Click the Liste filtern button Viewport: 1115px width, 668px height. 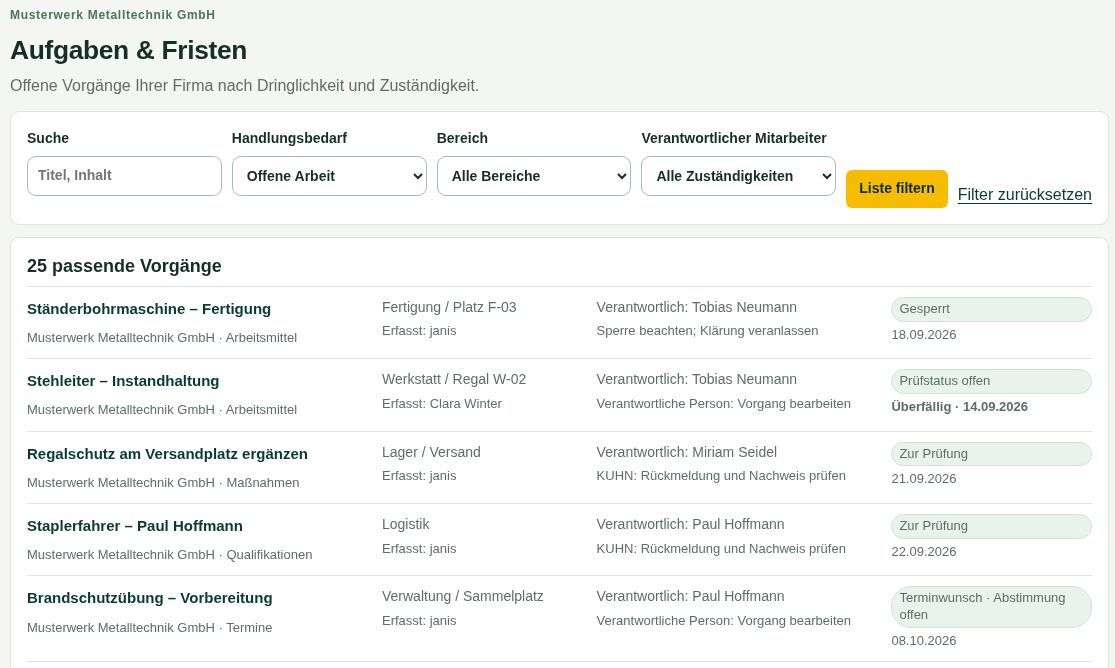click(x=897, y=189)
